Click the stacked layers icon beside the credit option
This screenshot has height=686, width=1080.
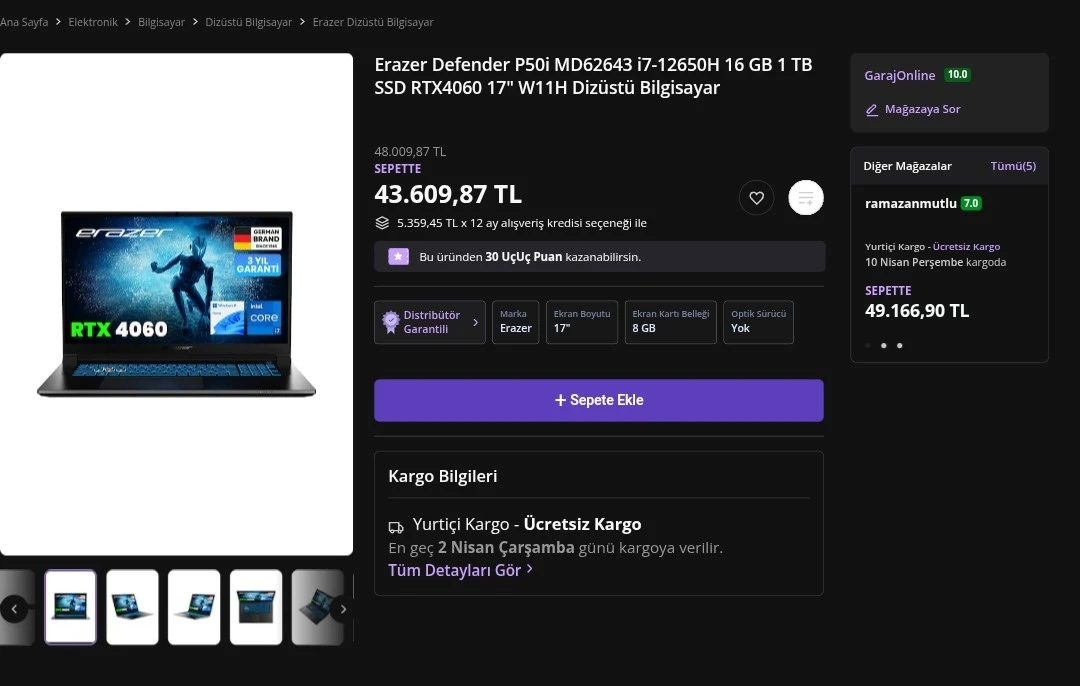382,223
